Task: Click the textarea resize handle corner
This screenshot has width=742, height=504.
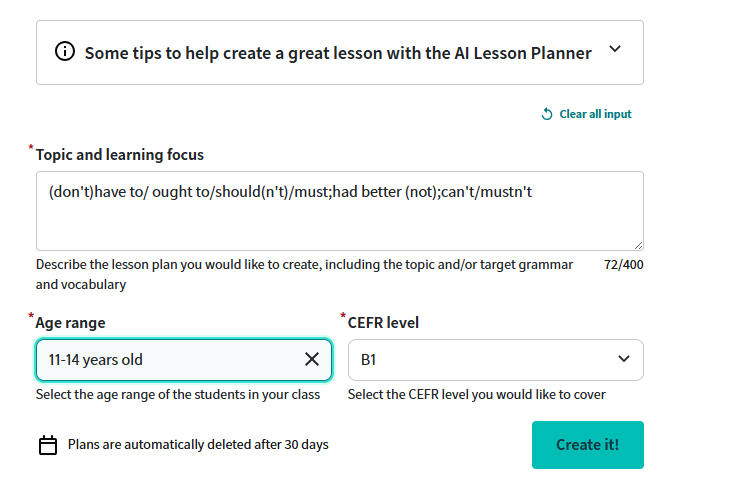Action: pos(638,244)
